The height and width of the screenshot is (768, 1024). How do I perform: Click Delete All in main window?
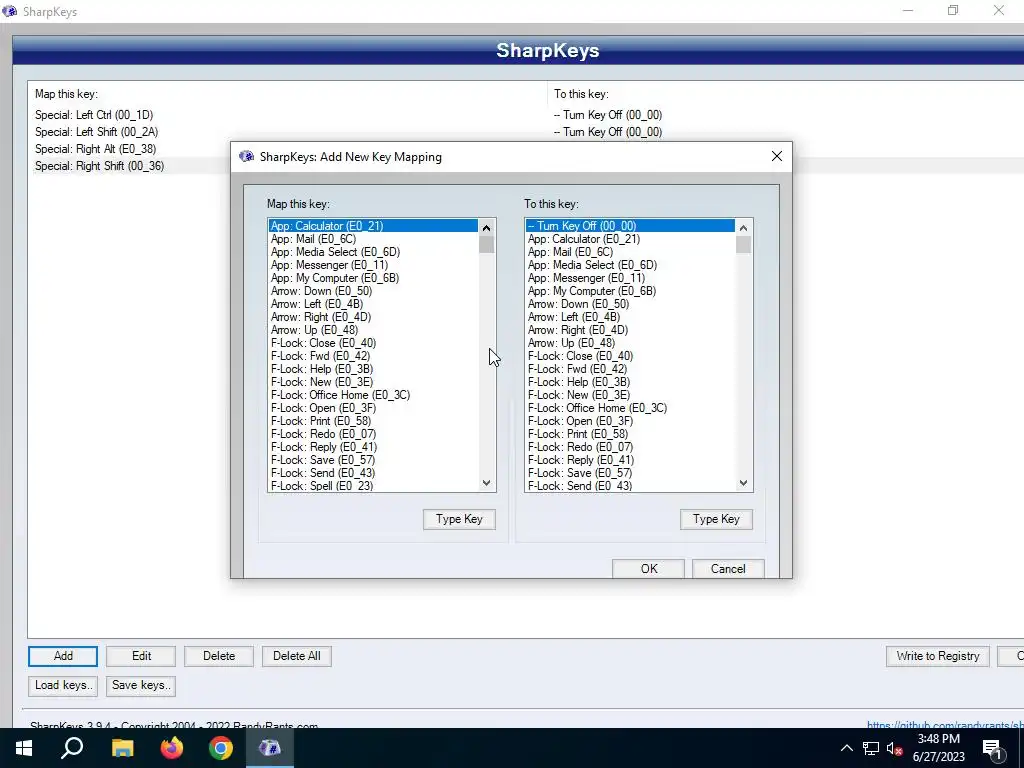(x=296, y=656)
